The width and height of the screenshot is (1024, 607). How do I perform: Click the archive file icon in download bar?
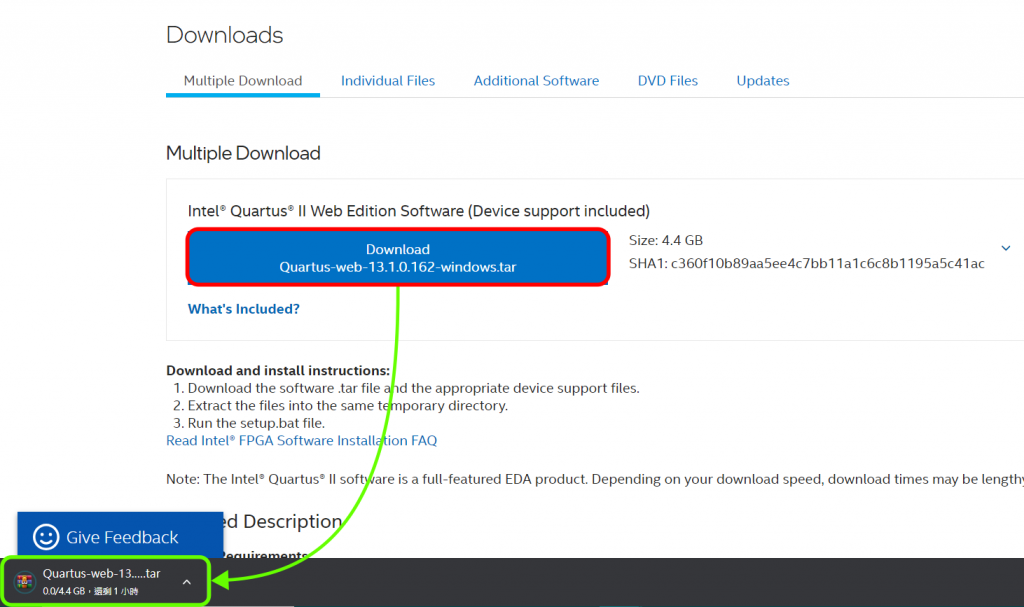pos(25,582)
